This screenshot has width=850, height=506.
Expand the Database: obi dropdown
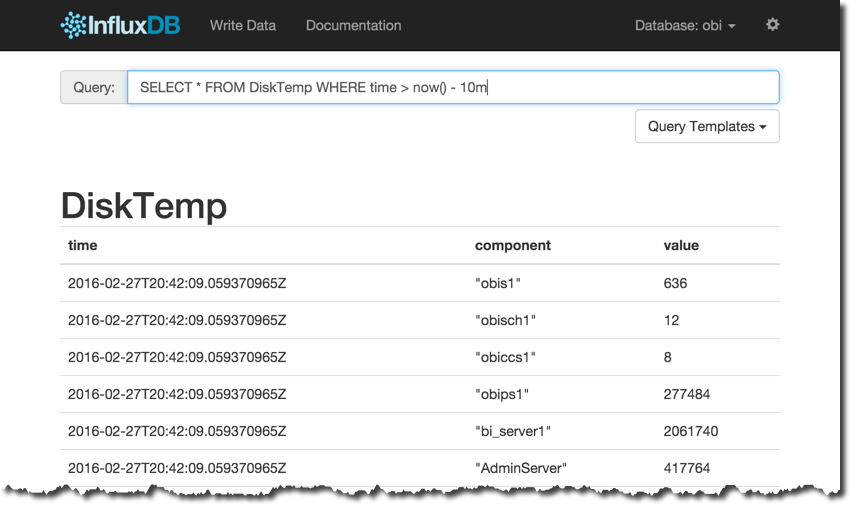point(685,25)
